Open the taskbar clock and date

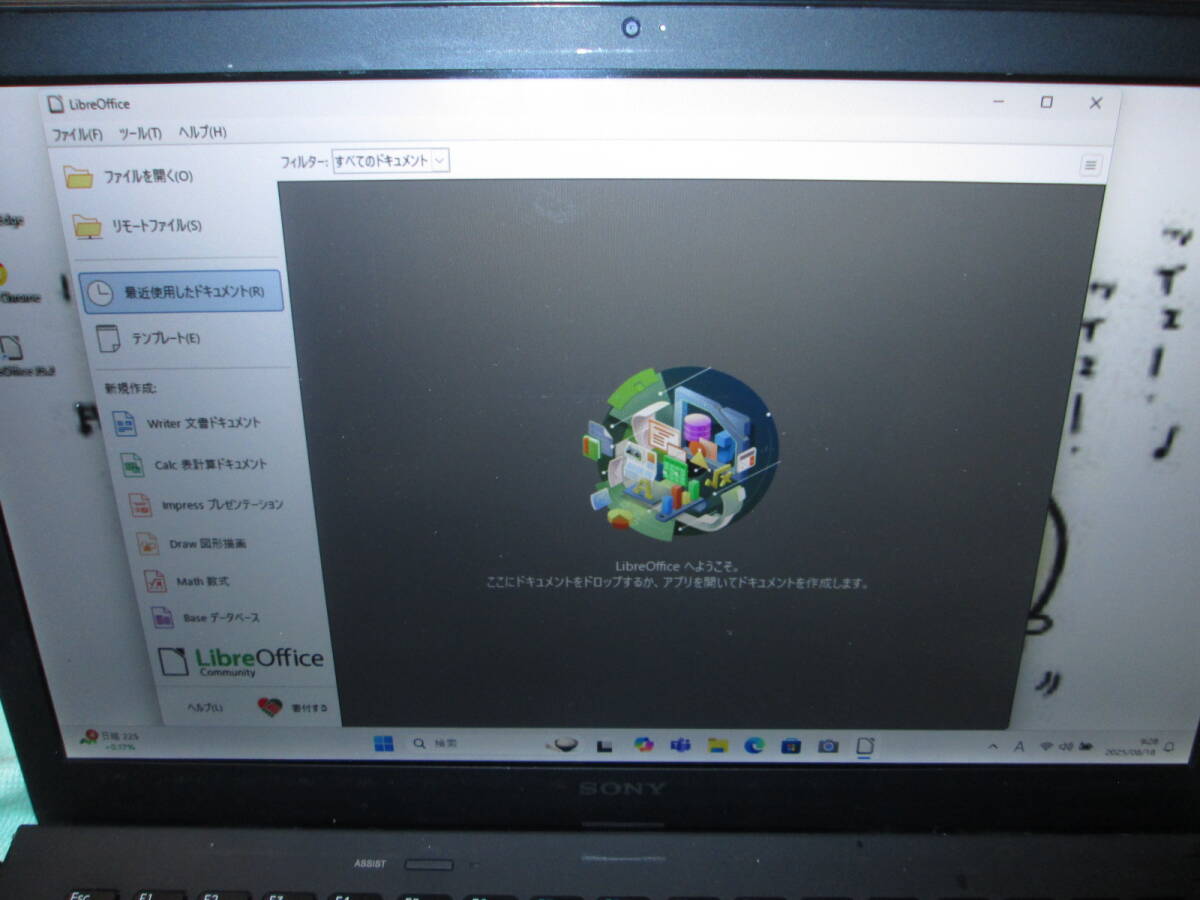pyautogui.click(x=1131, y=746)
